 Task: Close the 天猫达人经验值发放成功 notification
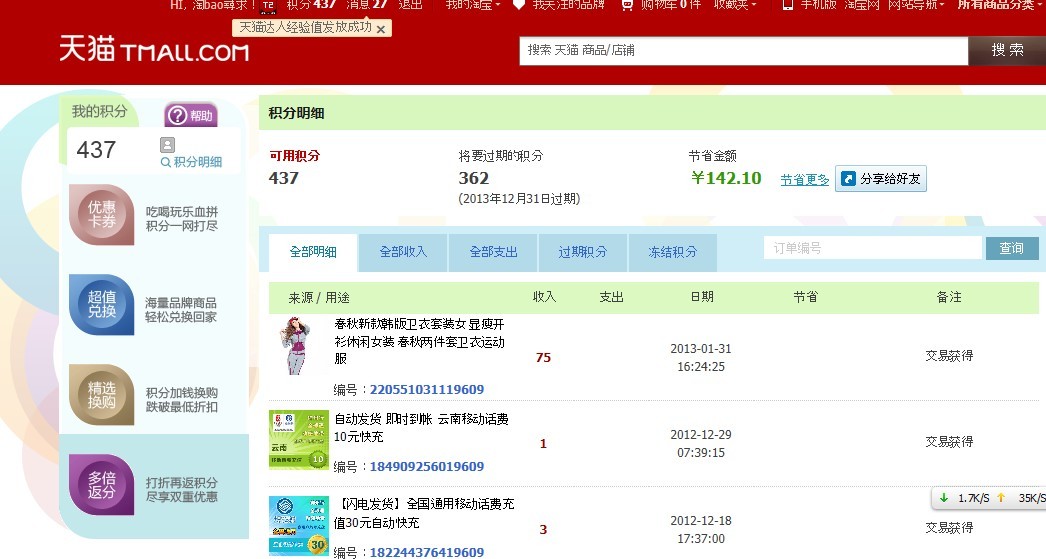pyautogui.click(x=381, y=29)
